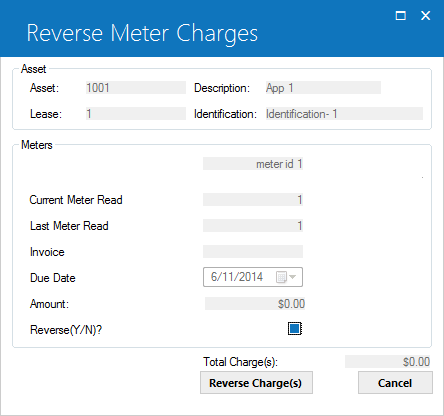The image size is (444, 416).
Task: Click the Amount field showing $0.00
Action: pyautogui.click(x=255, y=304)
